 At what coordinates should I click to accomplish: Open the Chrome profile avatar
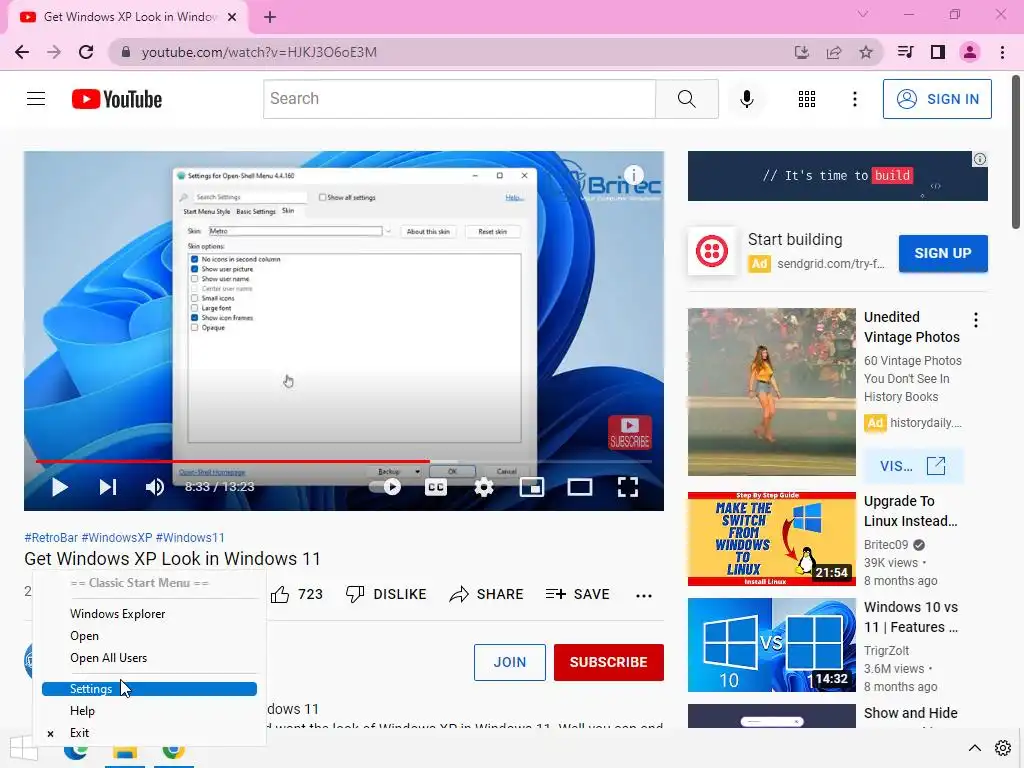(x=970, y=52)
